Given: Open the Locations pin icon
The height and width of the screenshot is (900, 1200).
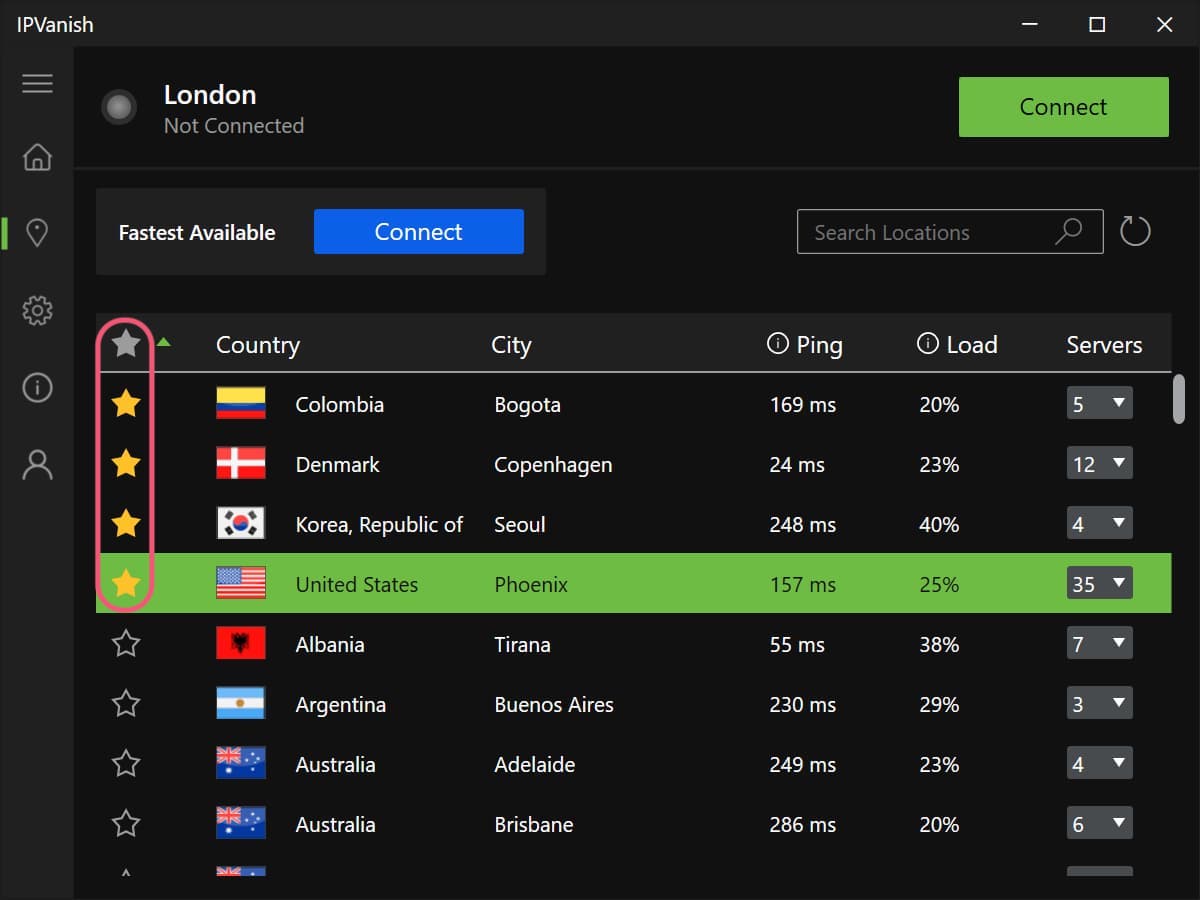Looking at the screenshot, I should coord(37,233).
